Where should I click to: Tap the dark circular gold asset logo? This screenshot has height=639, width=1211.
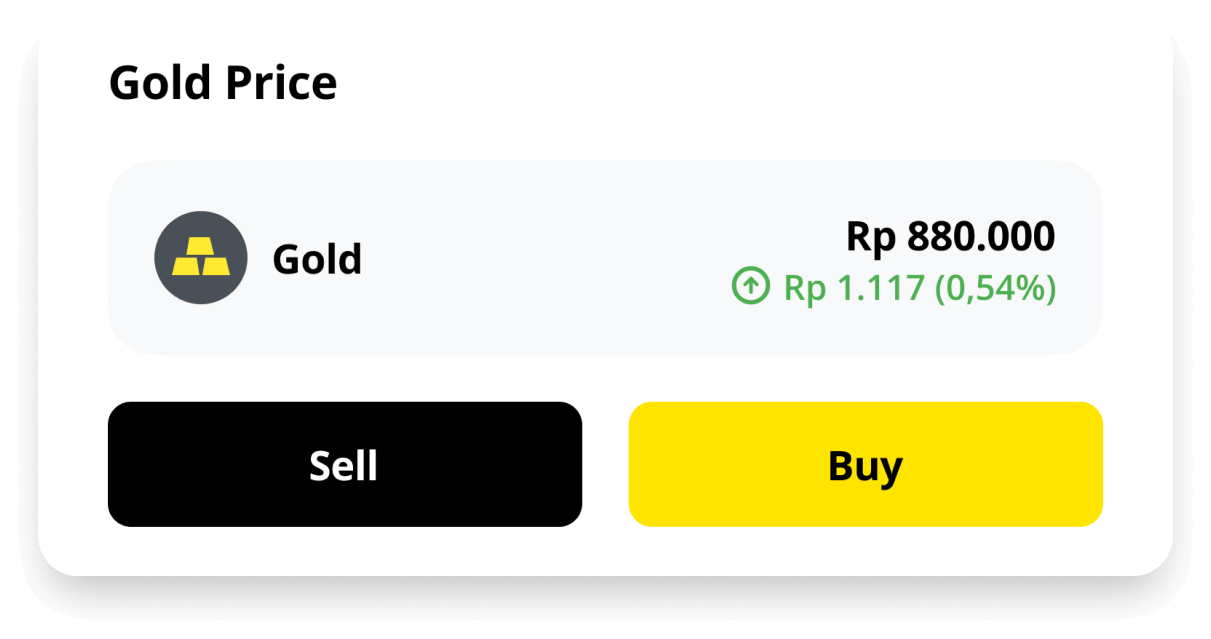[201, 258]
